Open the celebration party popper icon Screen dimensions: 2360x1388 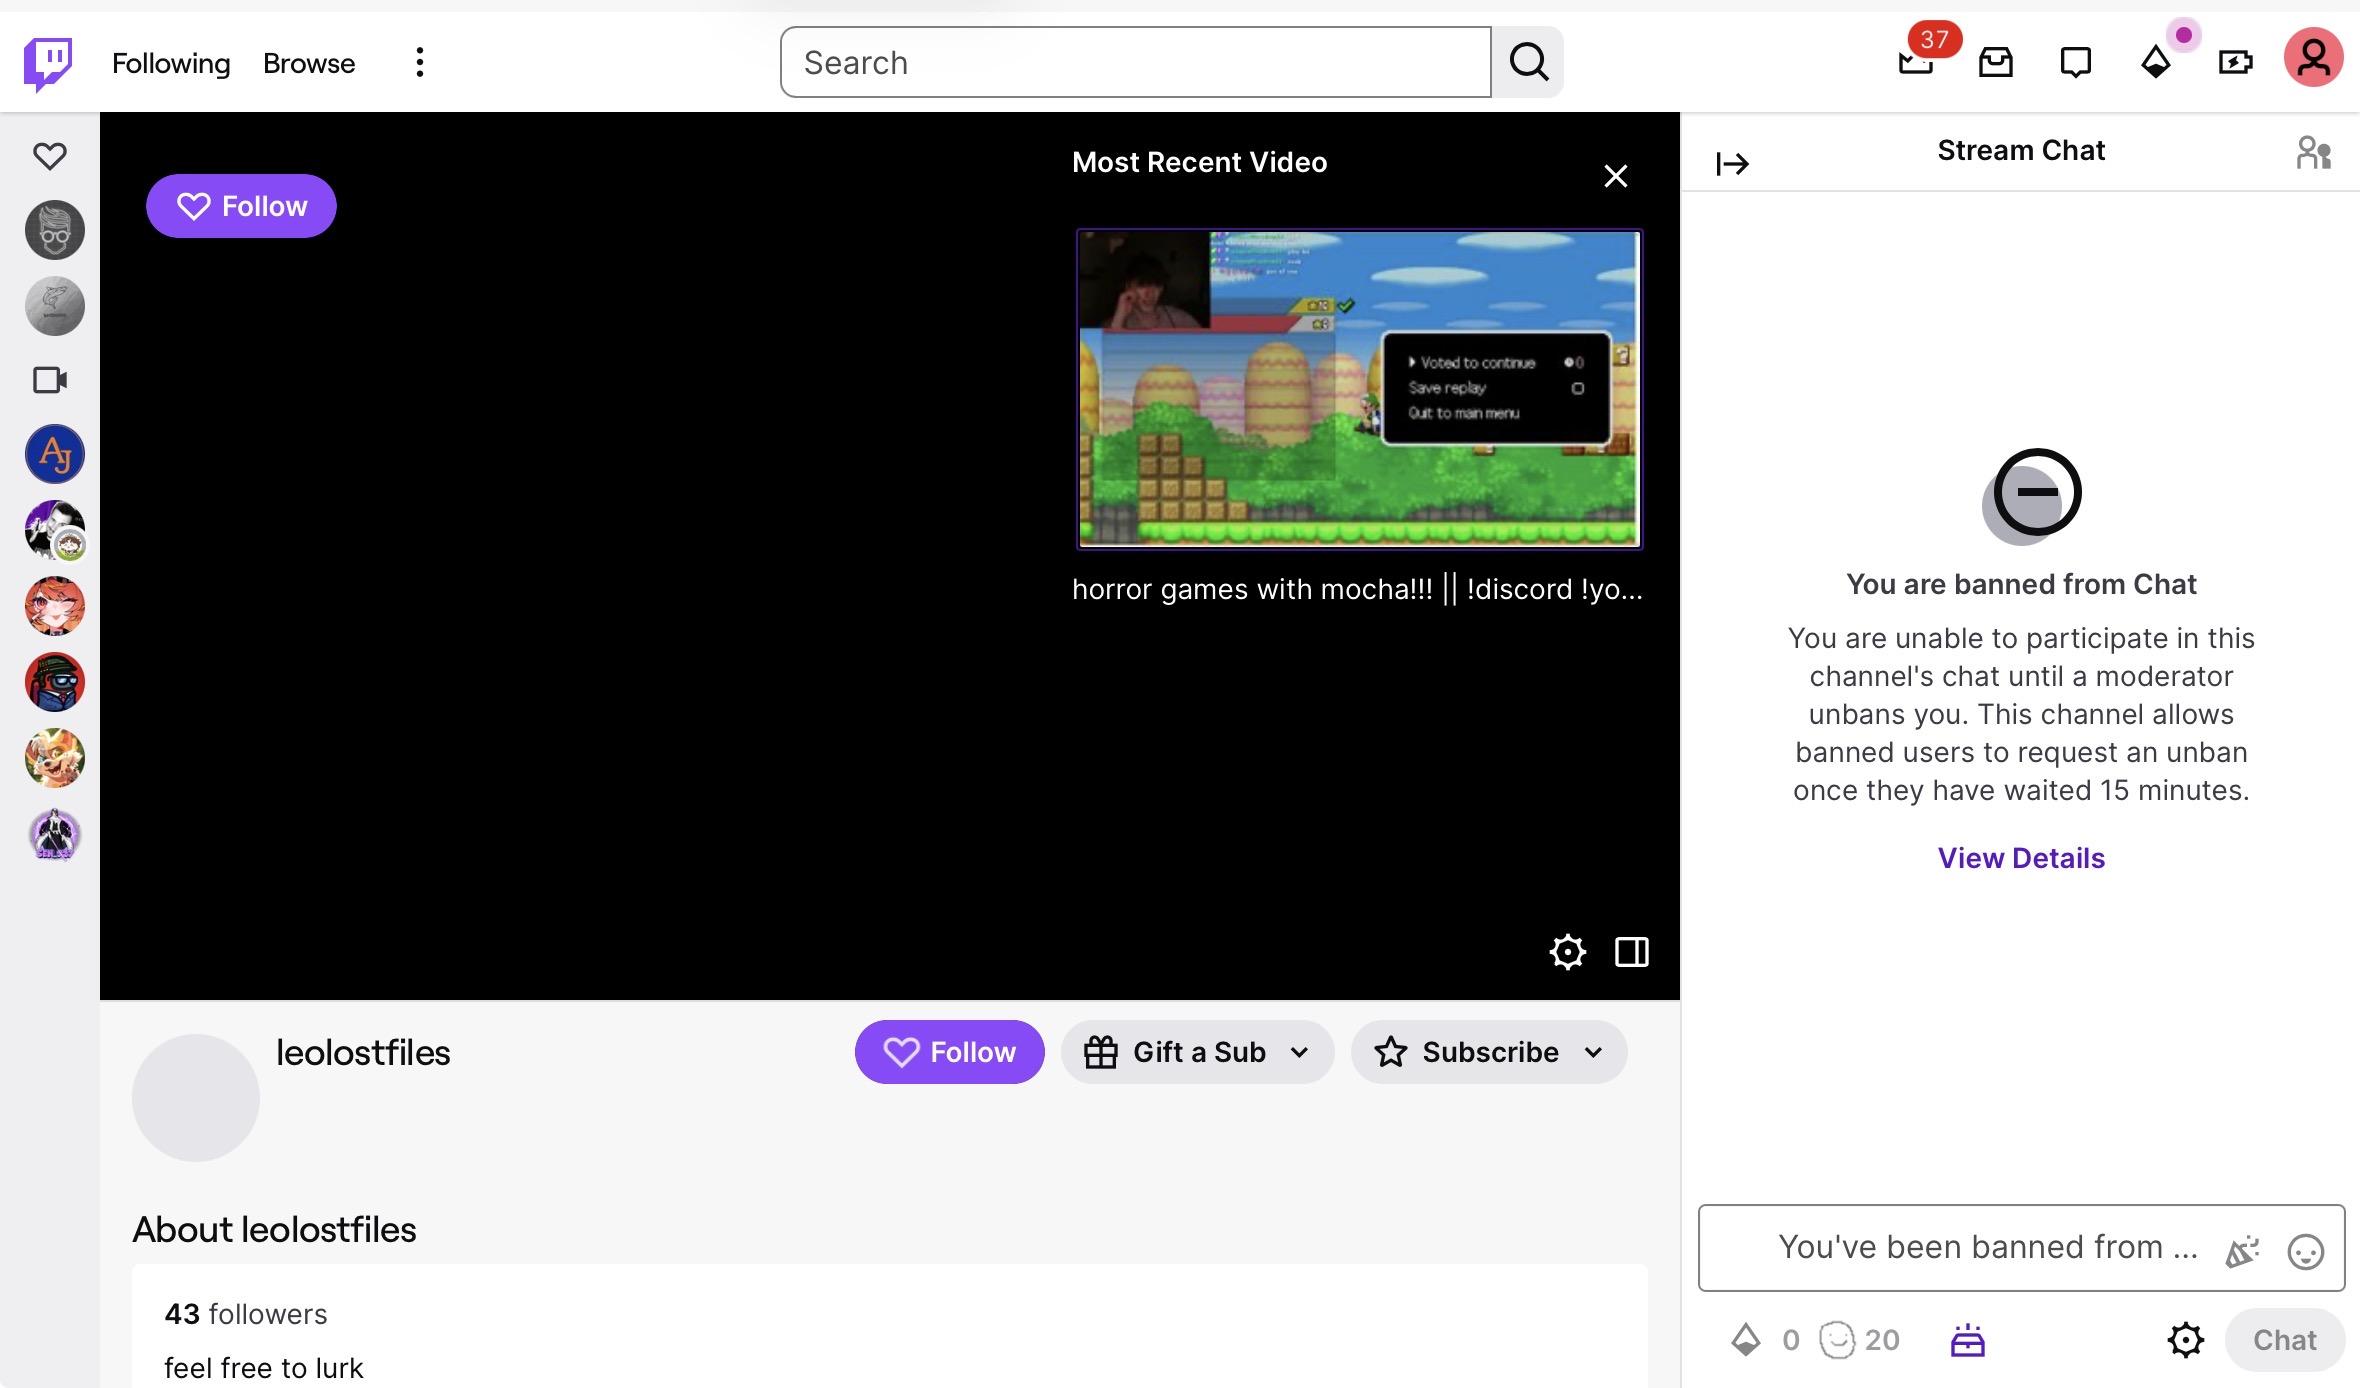click(x=2242, y=1251)
